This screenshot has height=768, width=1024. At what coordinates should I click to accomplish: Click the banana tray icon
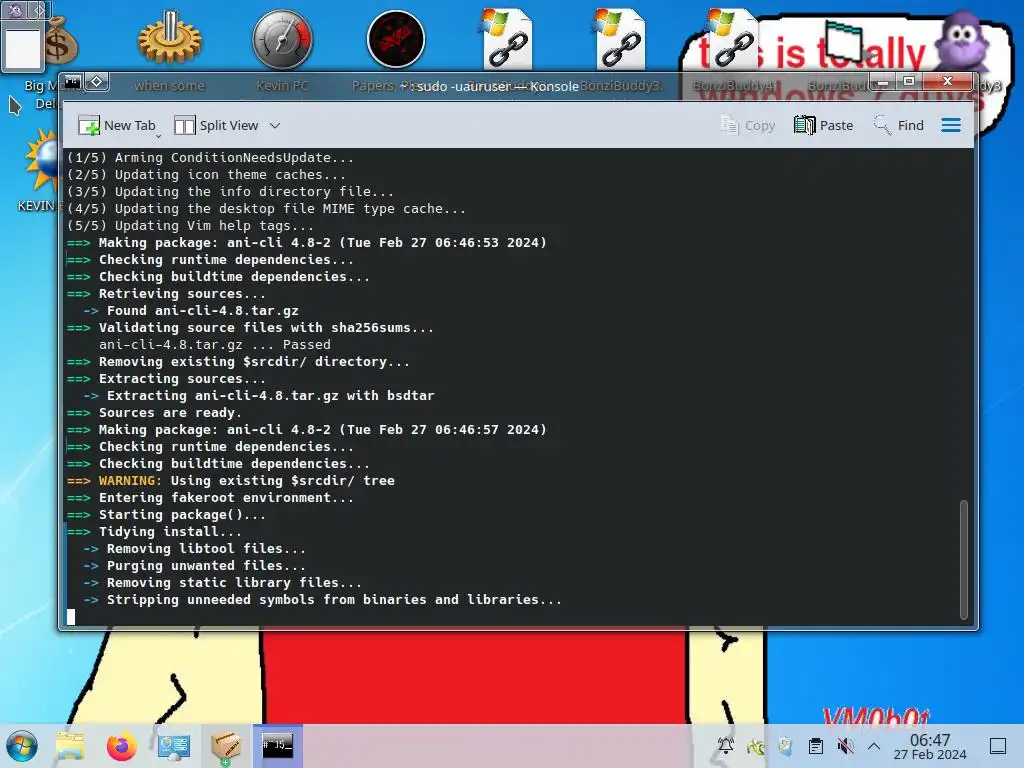[x=756, y=746]
